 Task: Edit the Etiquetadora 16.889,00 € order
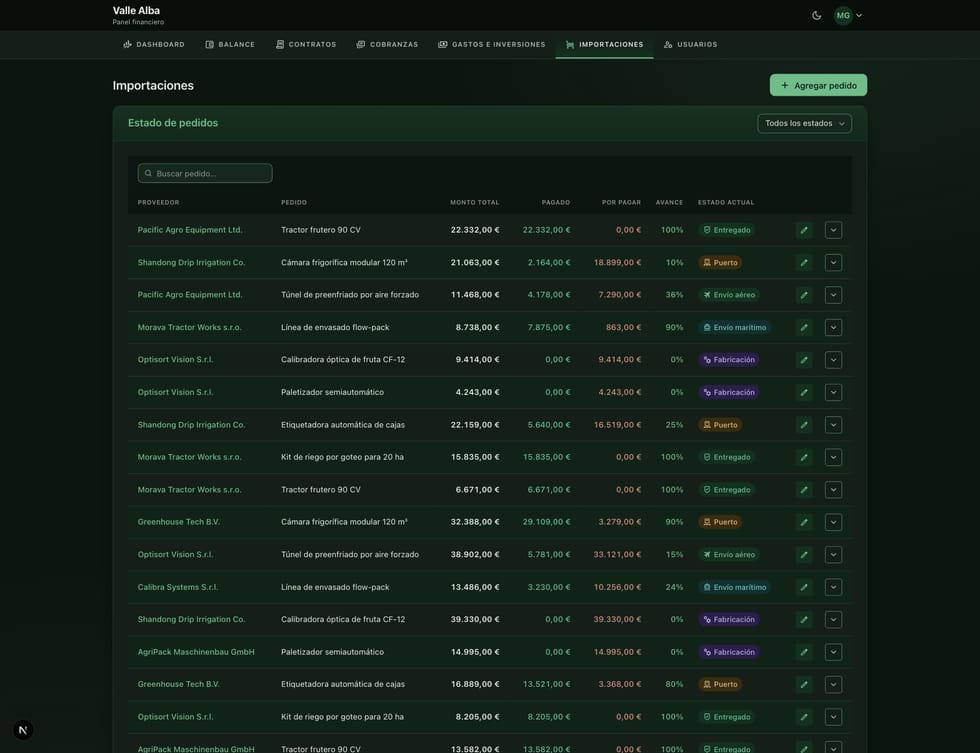pyautogui.click(x=804, y=684)
